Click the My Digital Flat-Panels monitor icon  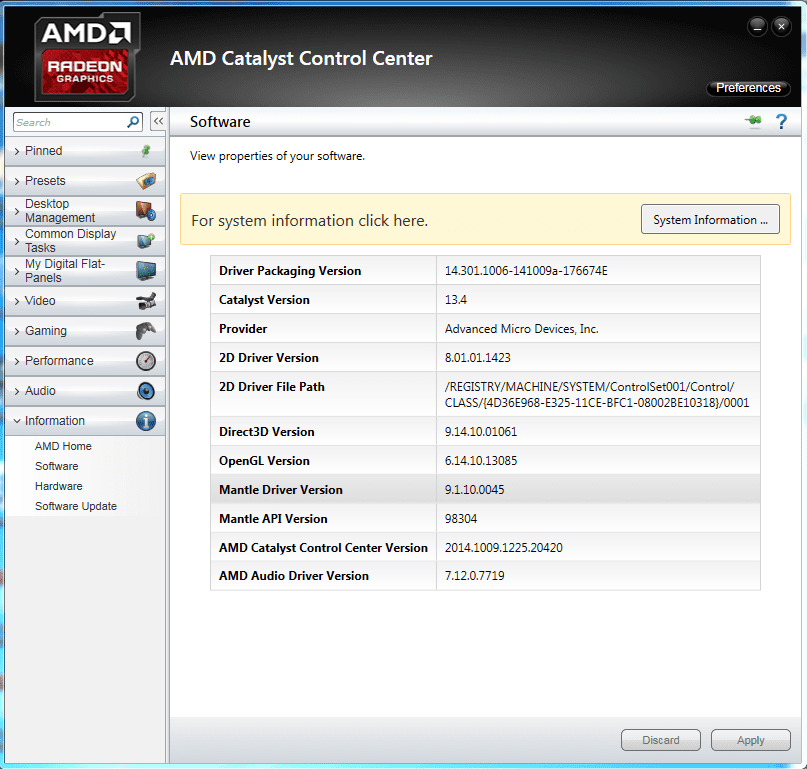146,271
